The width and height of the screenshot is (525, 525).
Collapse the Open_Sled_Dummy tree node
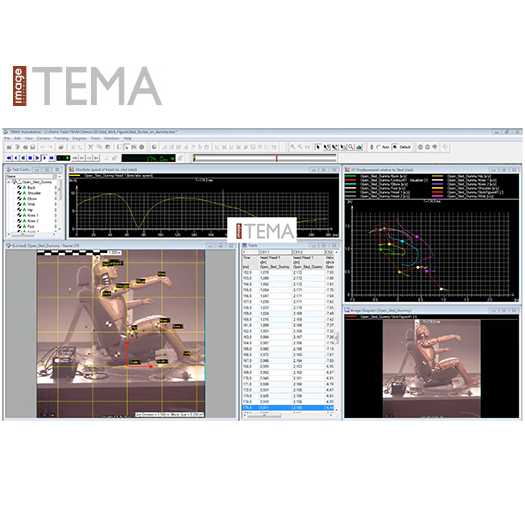point(9,182)
